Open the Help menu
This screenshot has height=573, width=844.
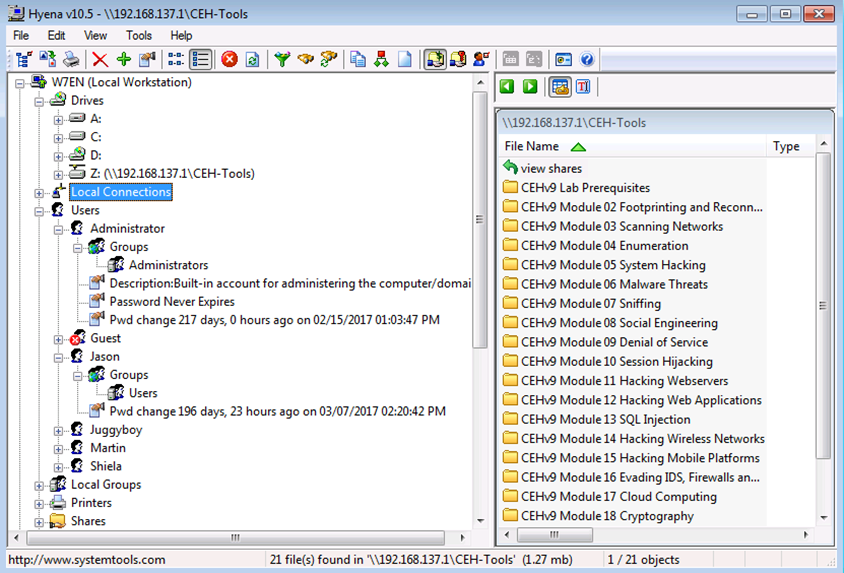[x=181, y=36]
